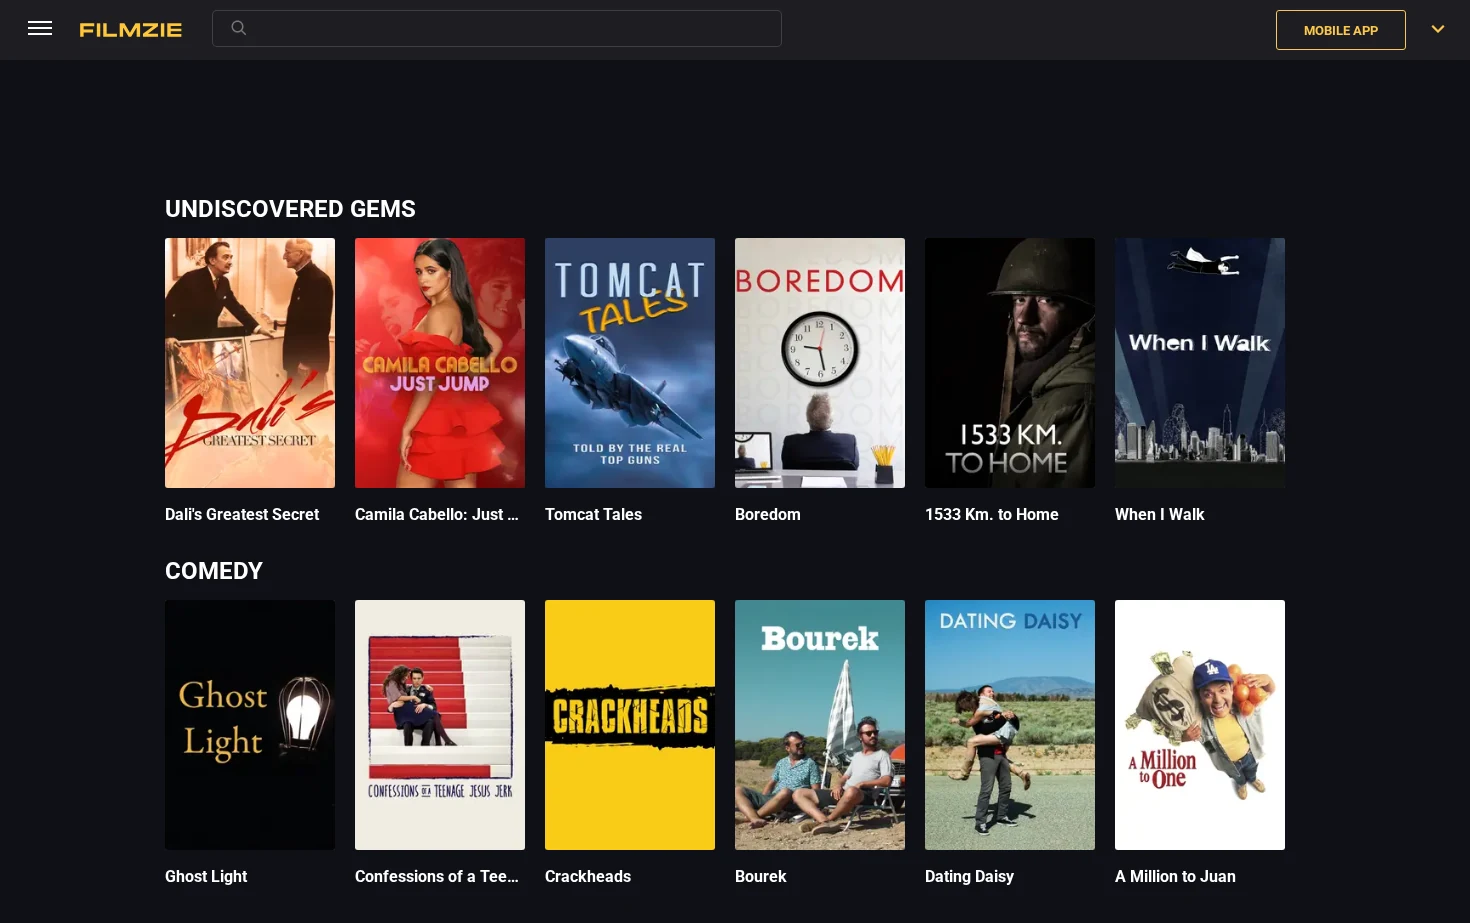This screenshot has height=923, width=1470.
Task: Expand the account dropdown chevron
Action: [x=1437, y=29]
